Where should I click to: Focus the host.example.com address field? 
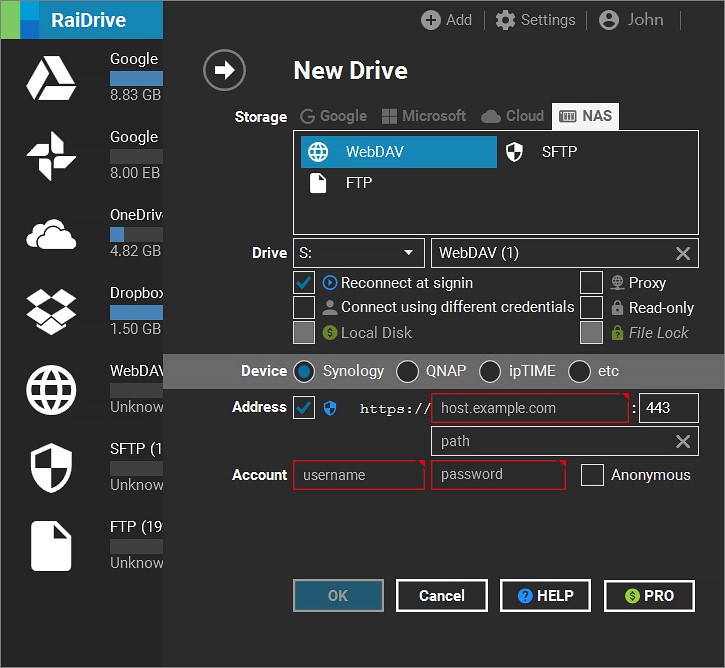pyautogui.click(x=530, y=408)
